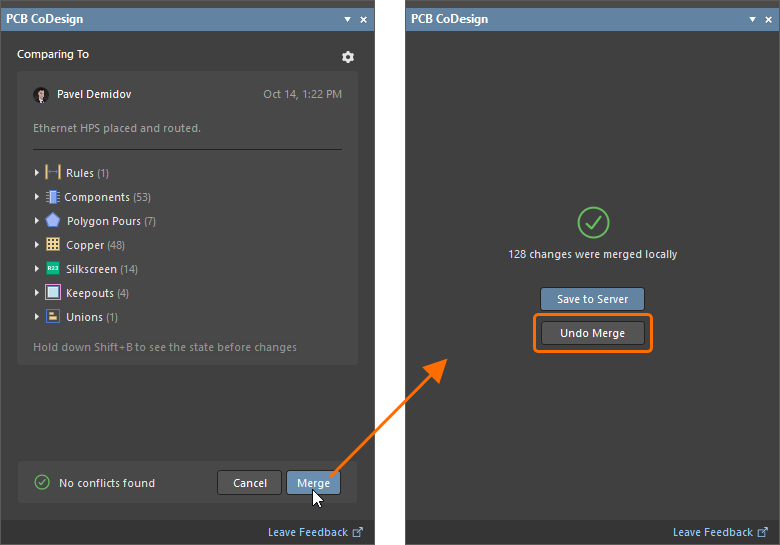Click the Rules category icon
The width and height of the screenshot is (780, 545).
pyautogui.click(x=54, y=173)
